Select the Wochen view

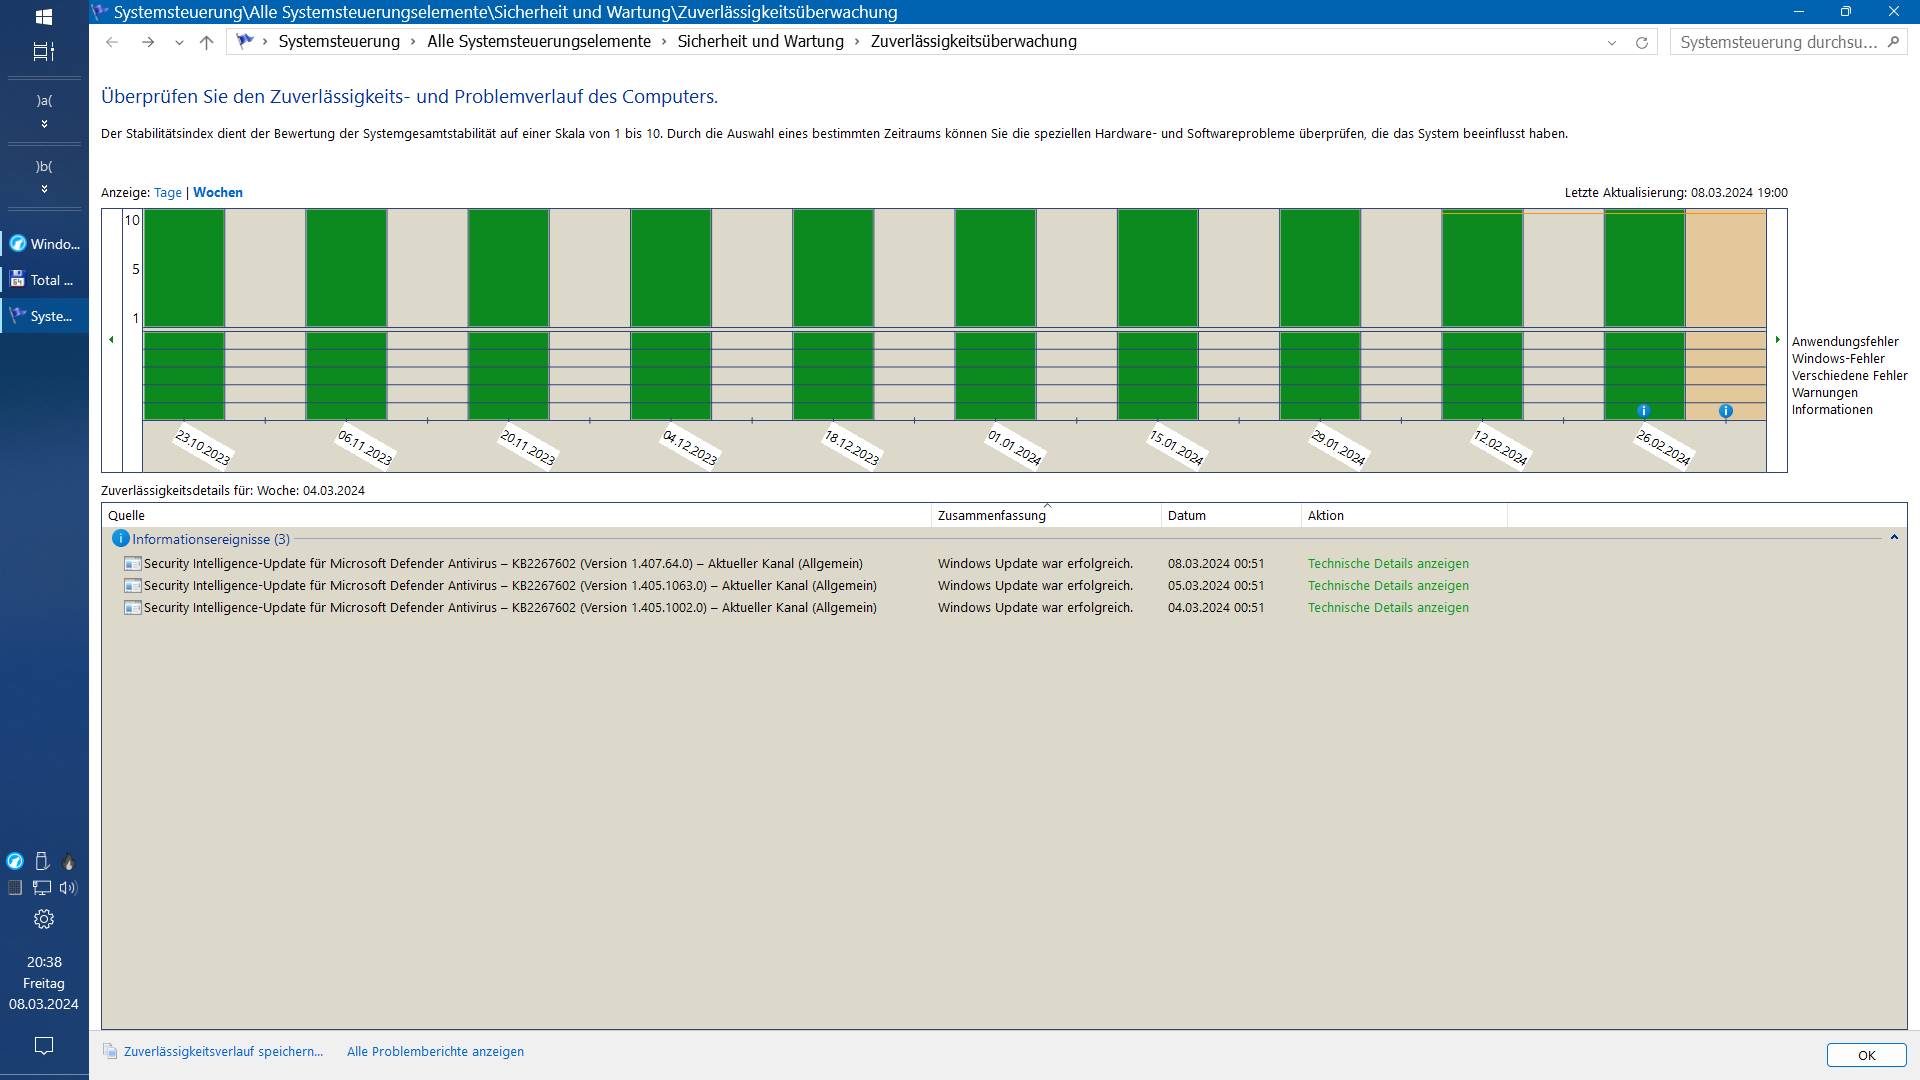[x=217, y=192]
